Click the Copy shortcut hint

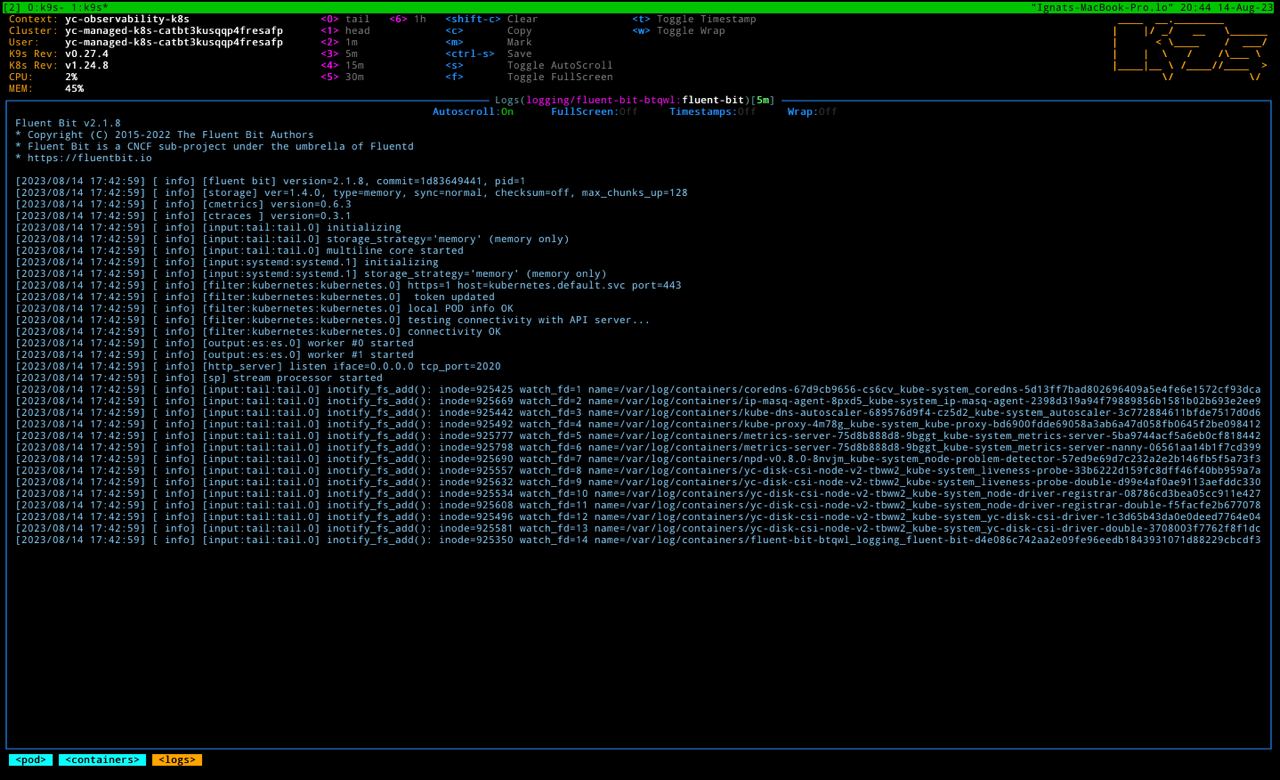(488, 31)
